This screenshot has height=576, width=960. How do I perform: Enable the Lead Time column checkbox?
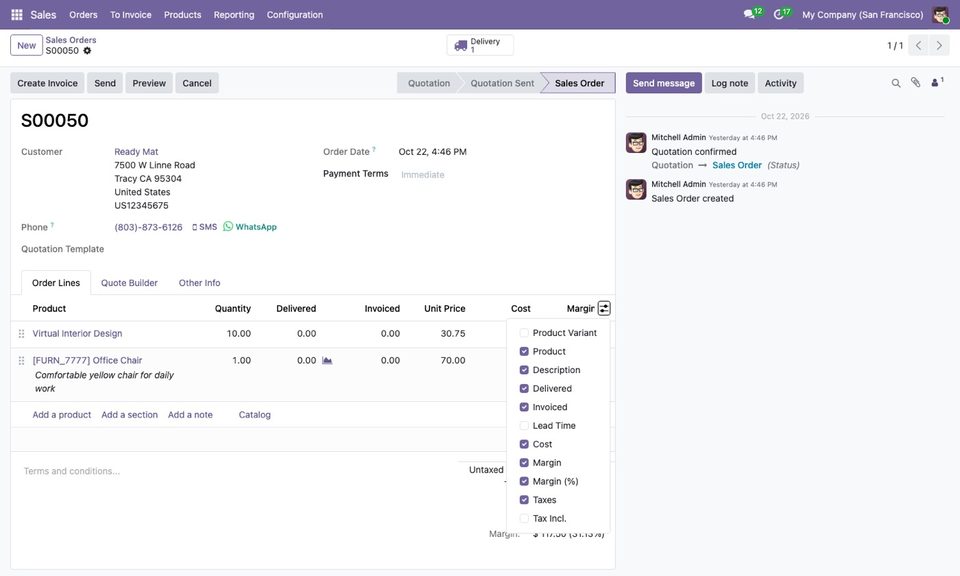(524, 425)
